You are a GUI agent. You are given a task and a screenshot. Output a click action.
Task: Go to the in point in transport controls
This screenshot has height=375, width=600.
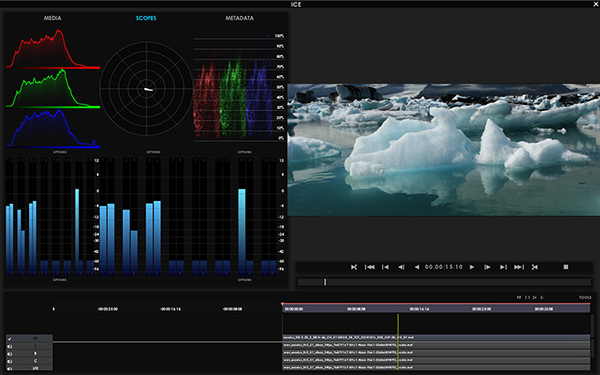354,267
